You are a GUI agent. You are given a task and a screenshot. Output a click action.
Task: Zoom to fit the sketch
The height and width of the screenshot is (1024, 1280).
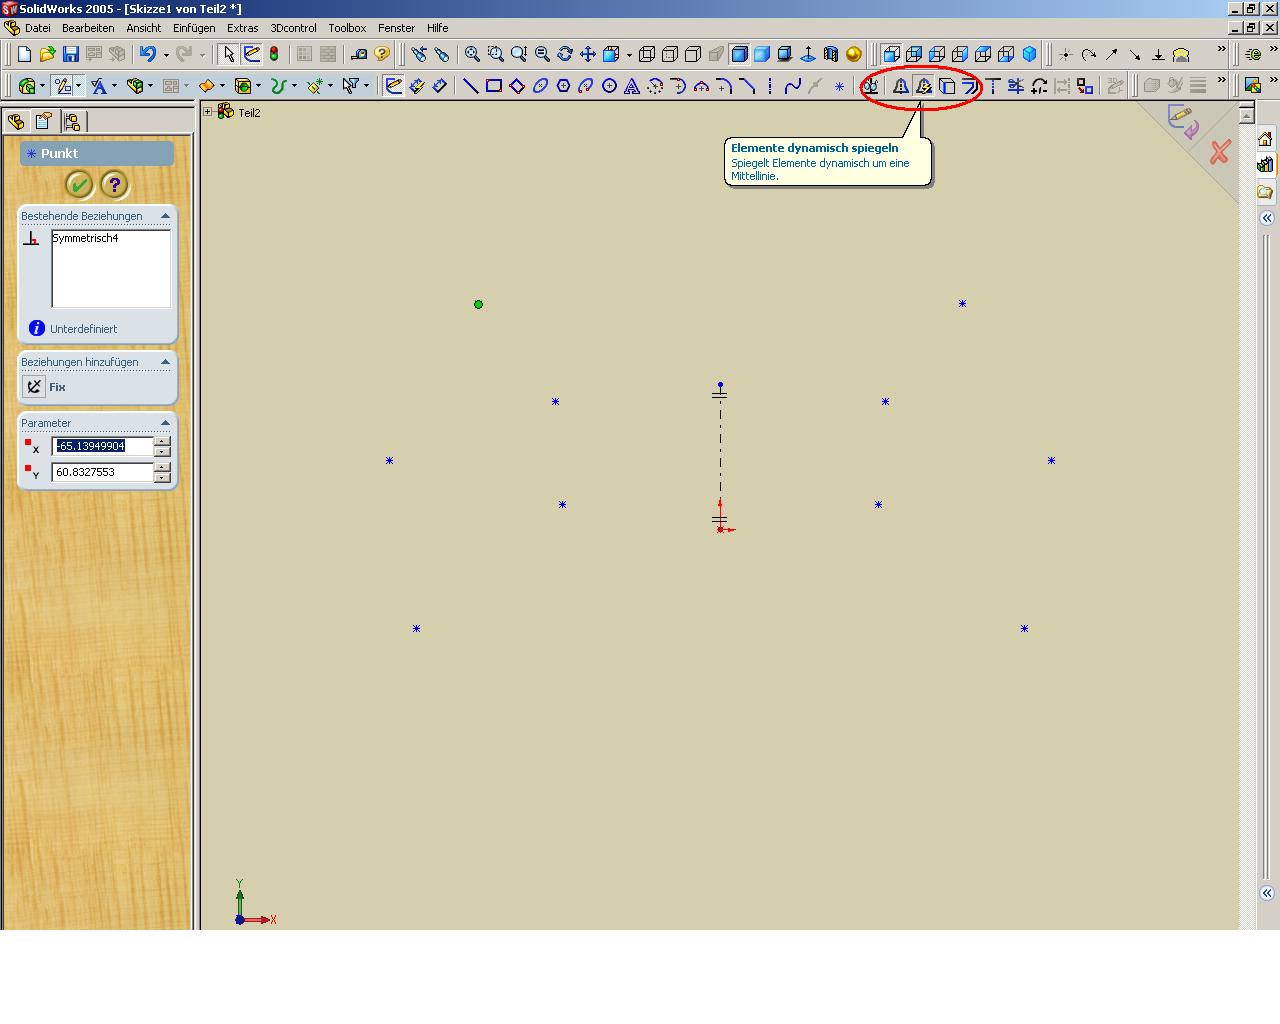472,54
